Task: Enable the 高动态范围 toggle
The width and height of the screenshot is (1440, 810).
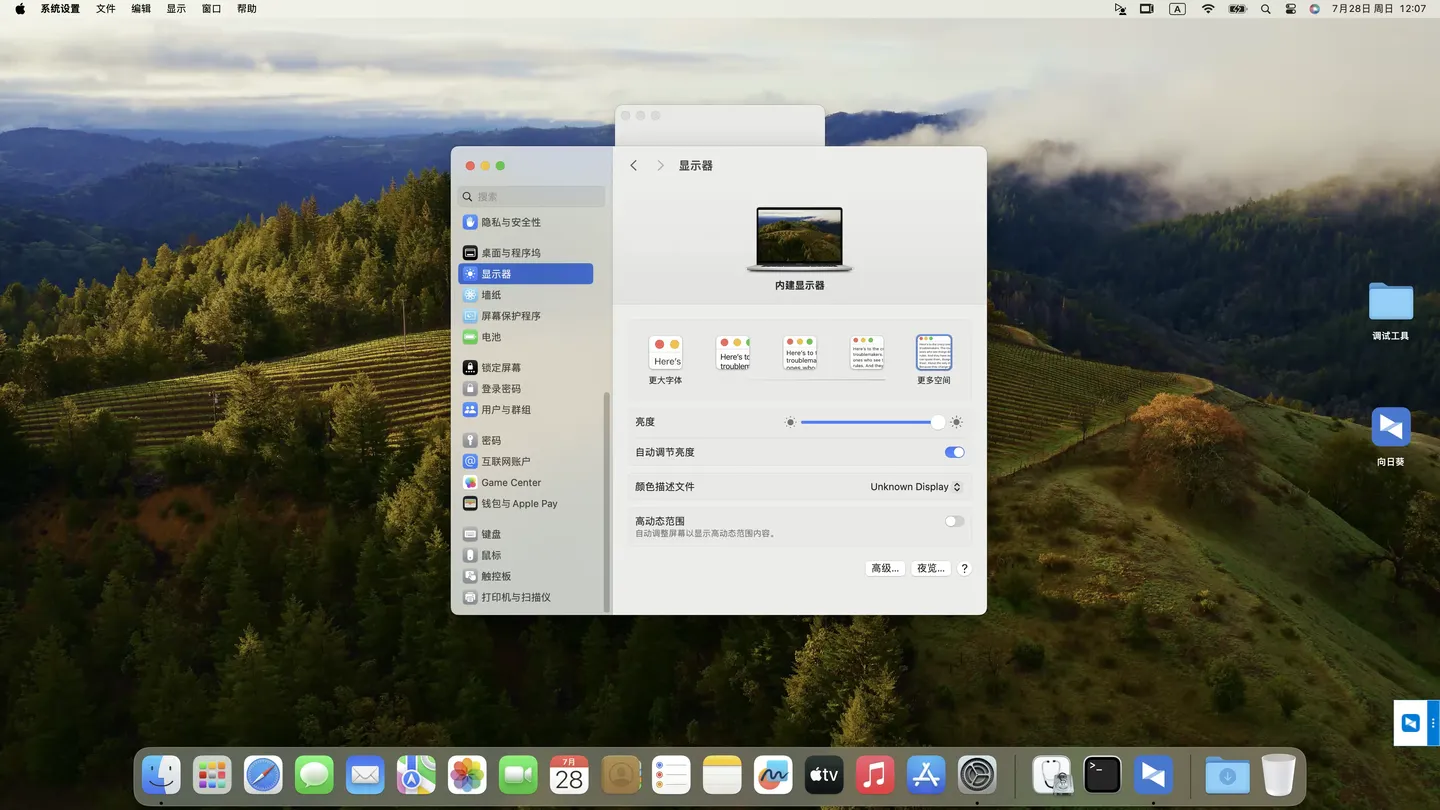Action: tap(954, 521)
